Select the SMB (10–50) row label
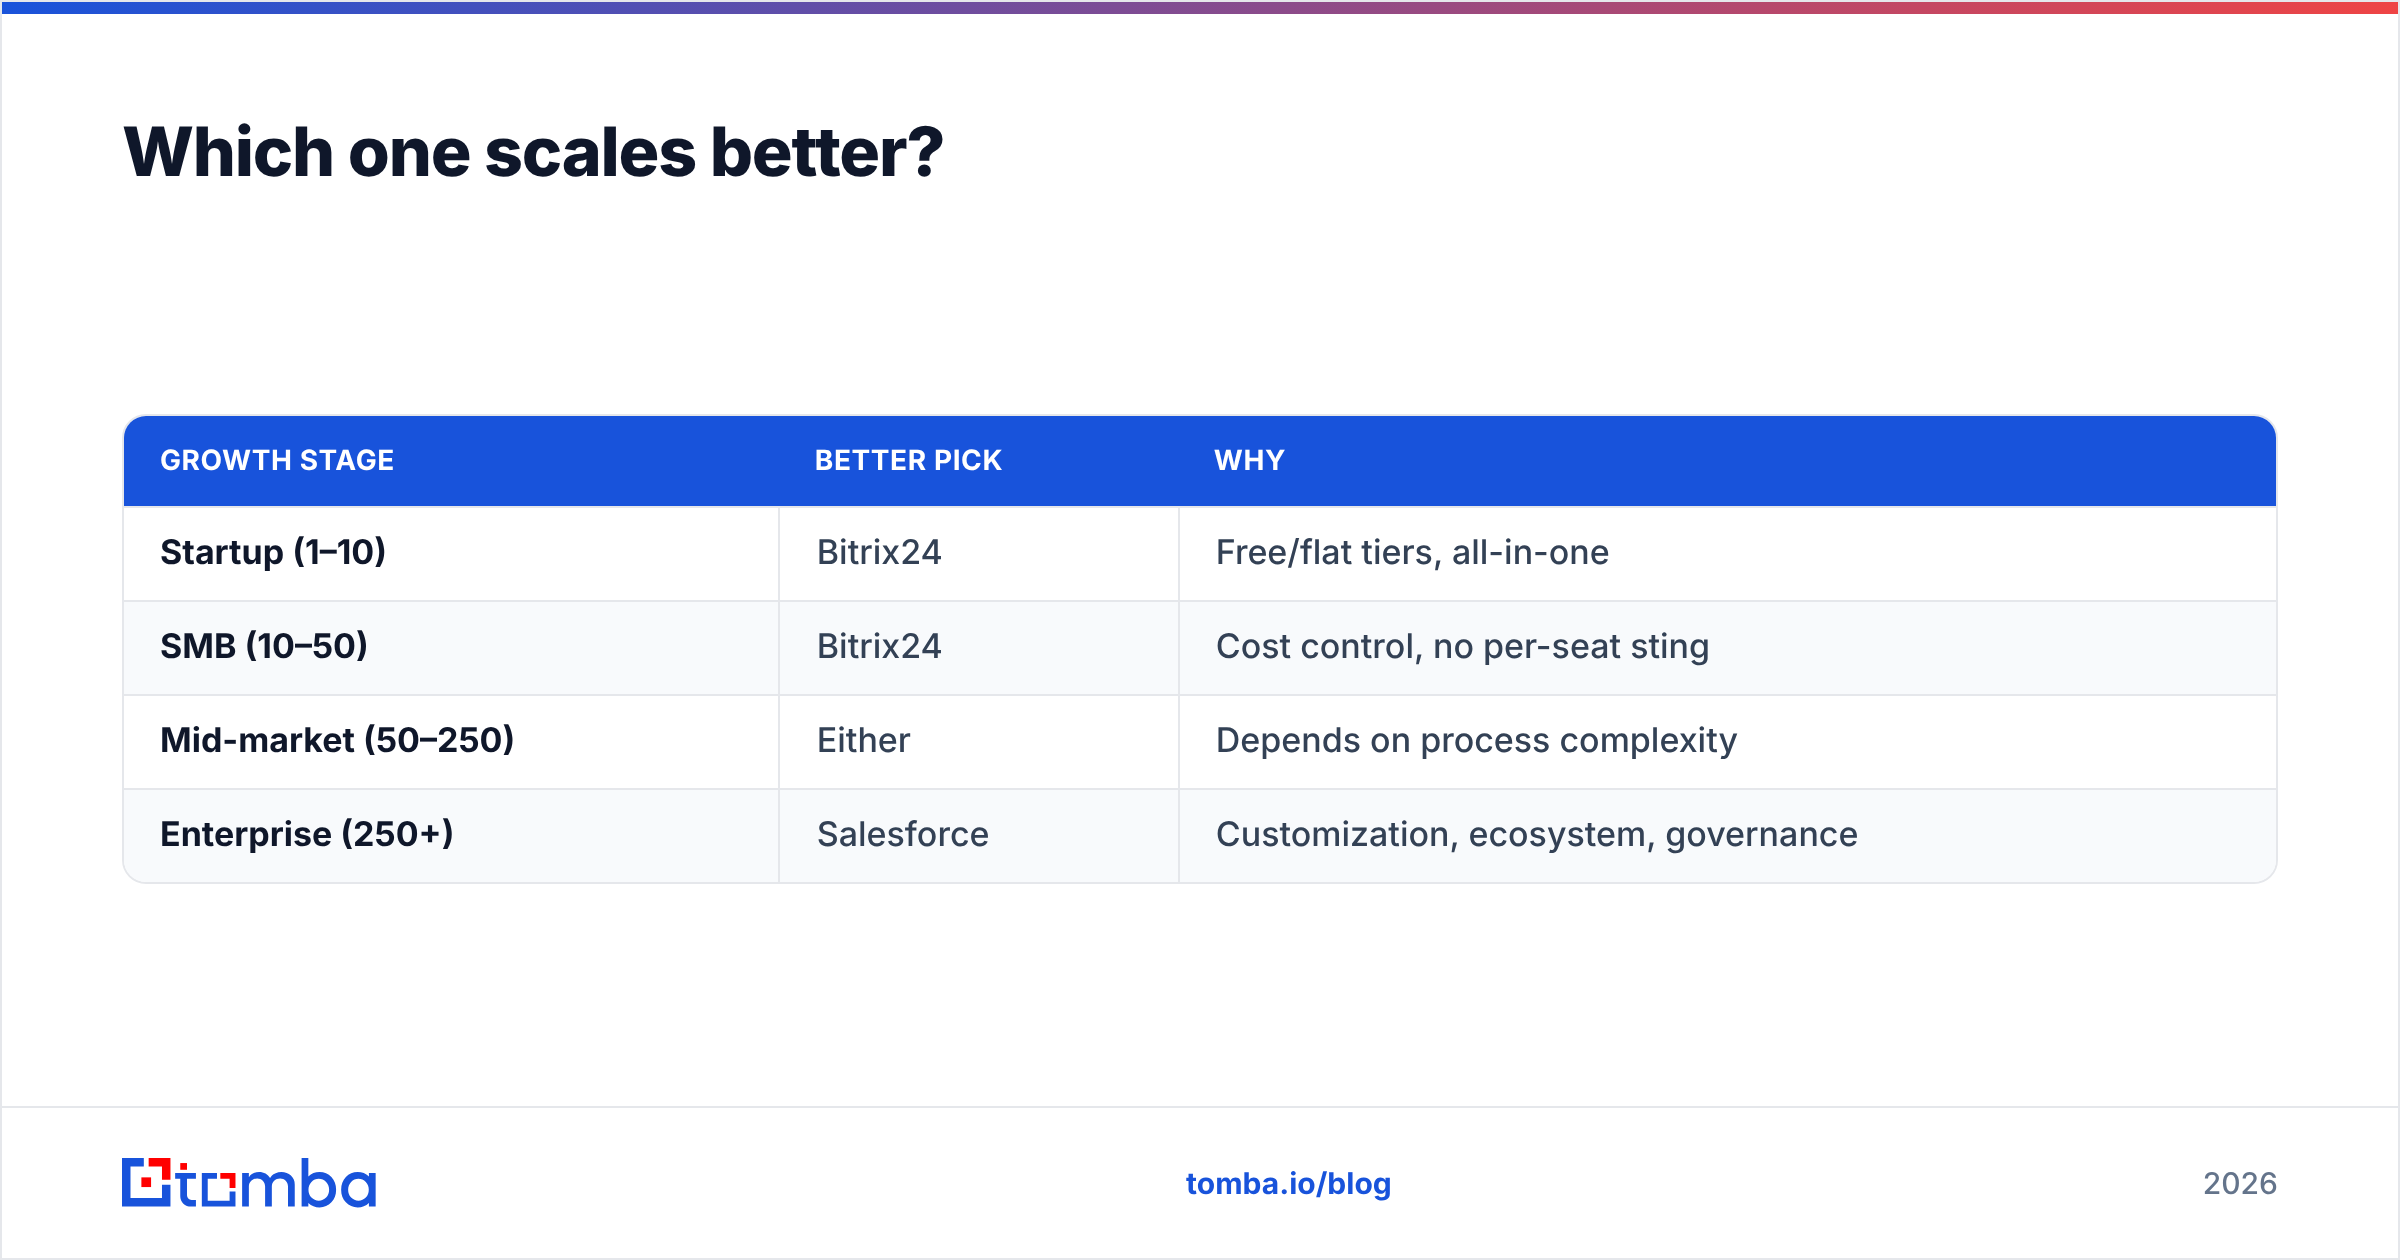Viewport: 2400px width, 1260px height. [x=264, y=646]
